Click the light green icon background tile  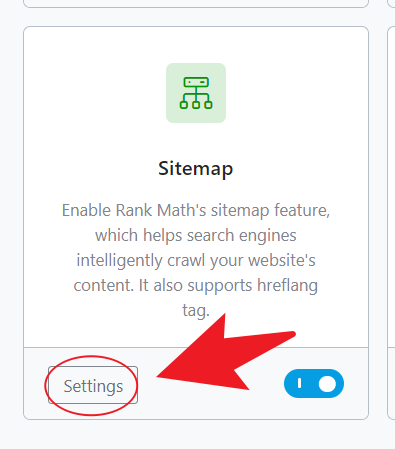tap(196, 93)
